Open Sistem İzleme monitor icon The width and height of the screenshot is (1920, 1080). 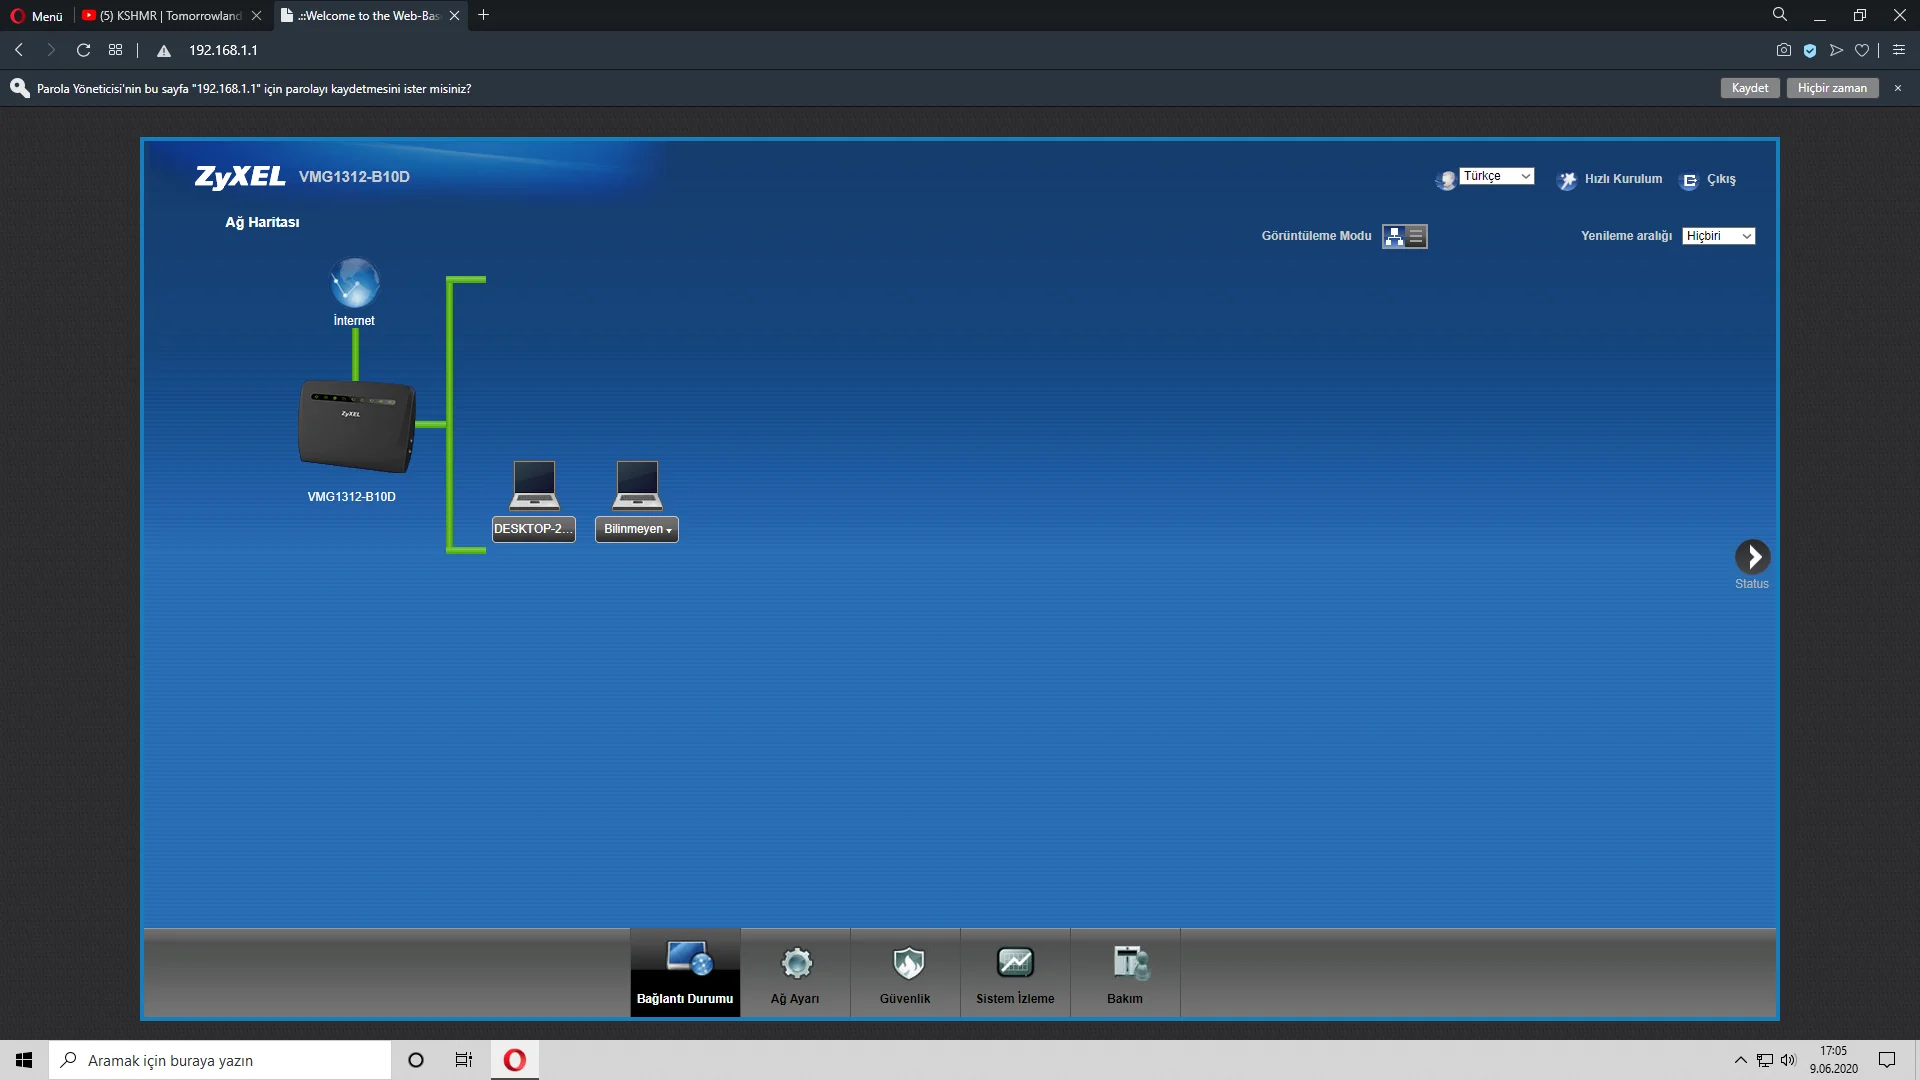pyautogui.click(x=1015, y=963)
